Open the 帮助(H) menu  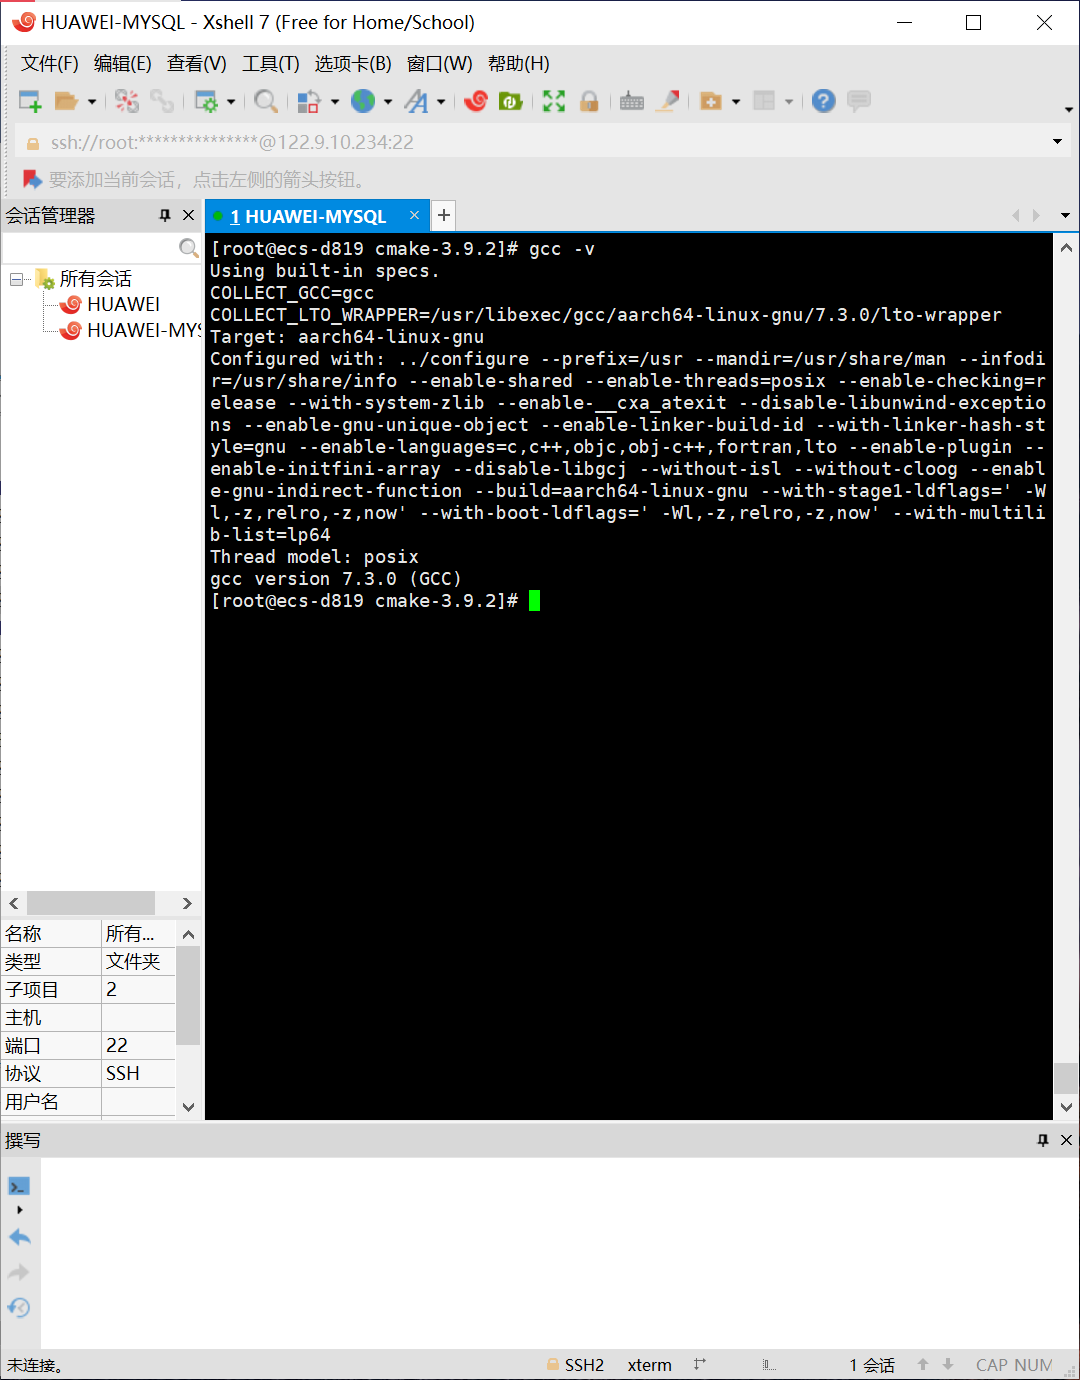519,64
